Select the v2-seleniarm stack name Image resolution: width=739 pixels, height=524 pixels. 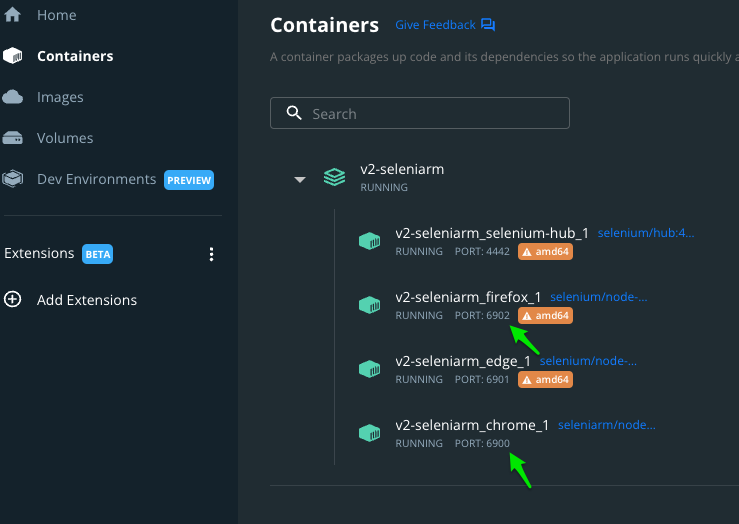[x=402, y=169]
